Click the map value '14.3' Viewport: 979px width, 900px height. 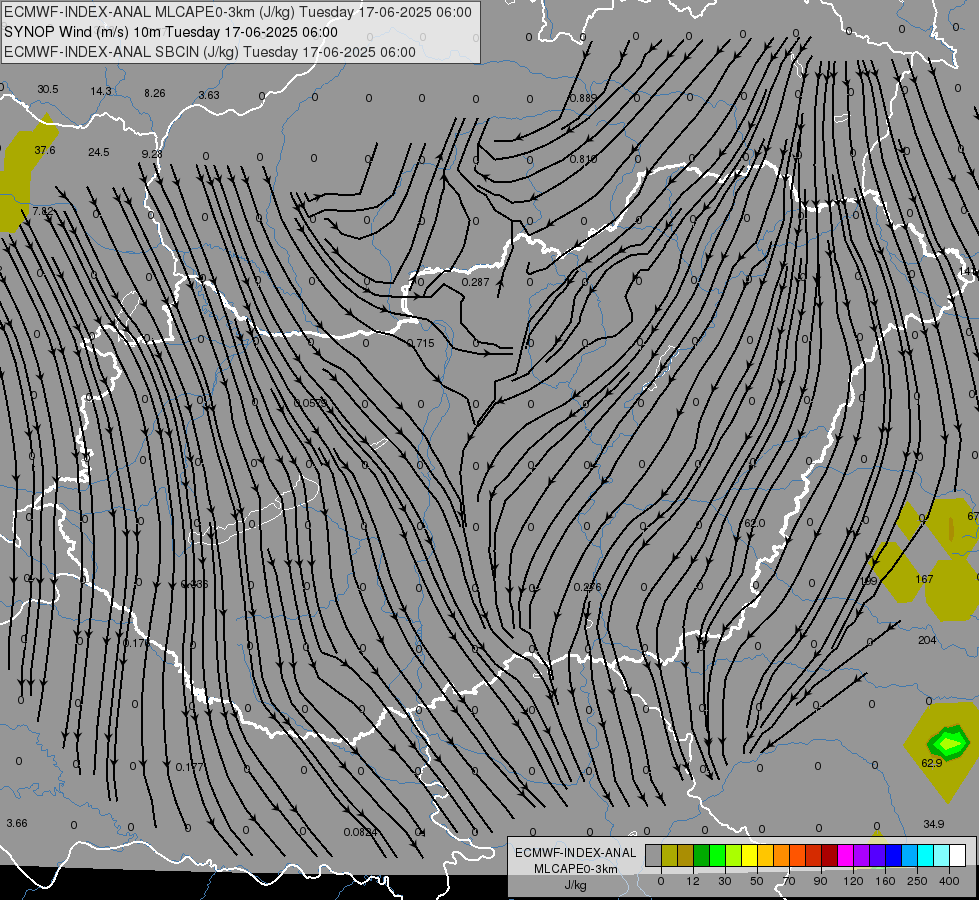[x=101, y=91]
